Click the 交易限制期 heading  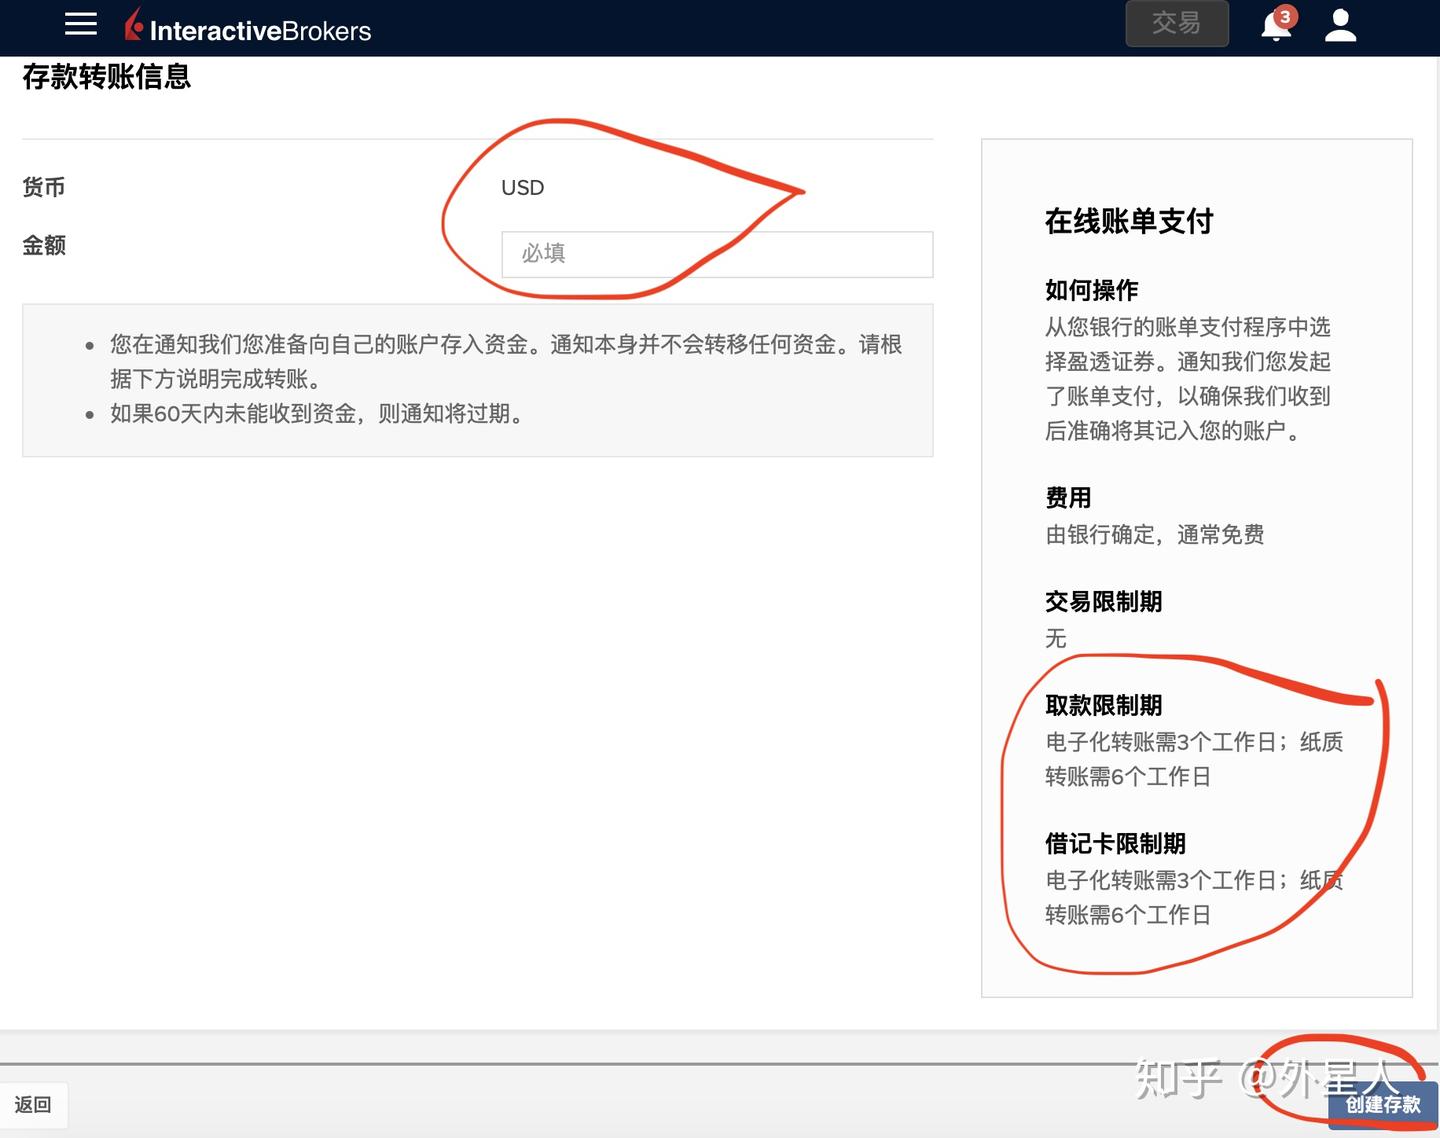point(1103,601)
